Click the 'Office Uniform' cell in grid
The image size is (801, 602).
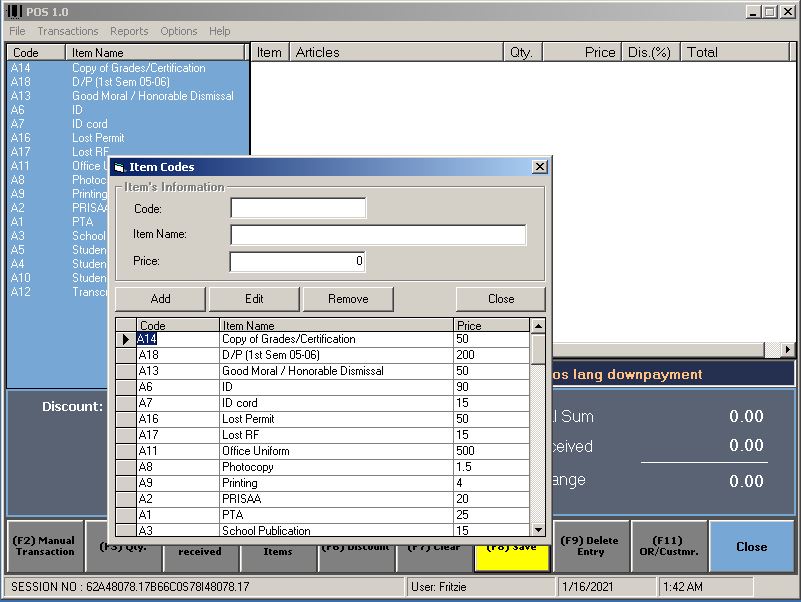pos(336,451)
